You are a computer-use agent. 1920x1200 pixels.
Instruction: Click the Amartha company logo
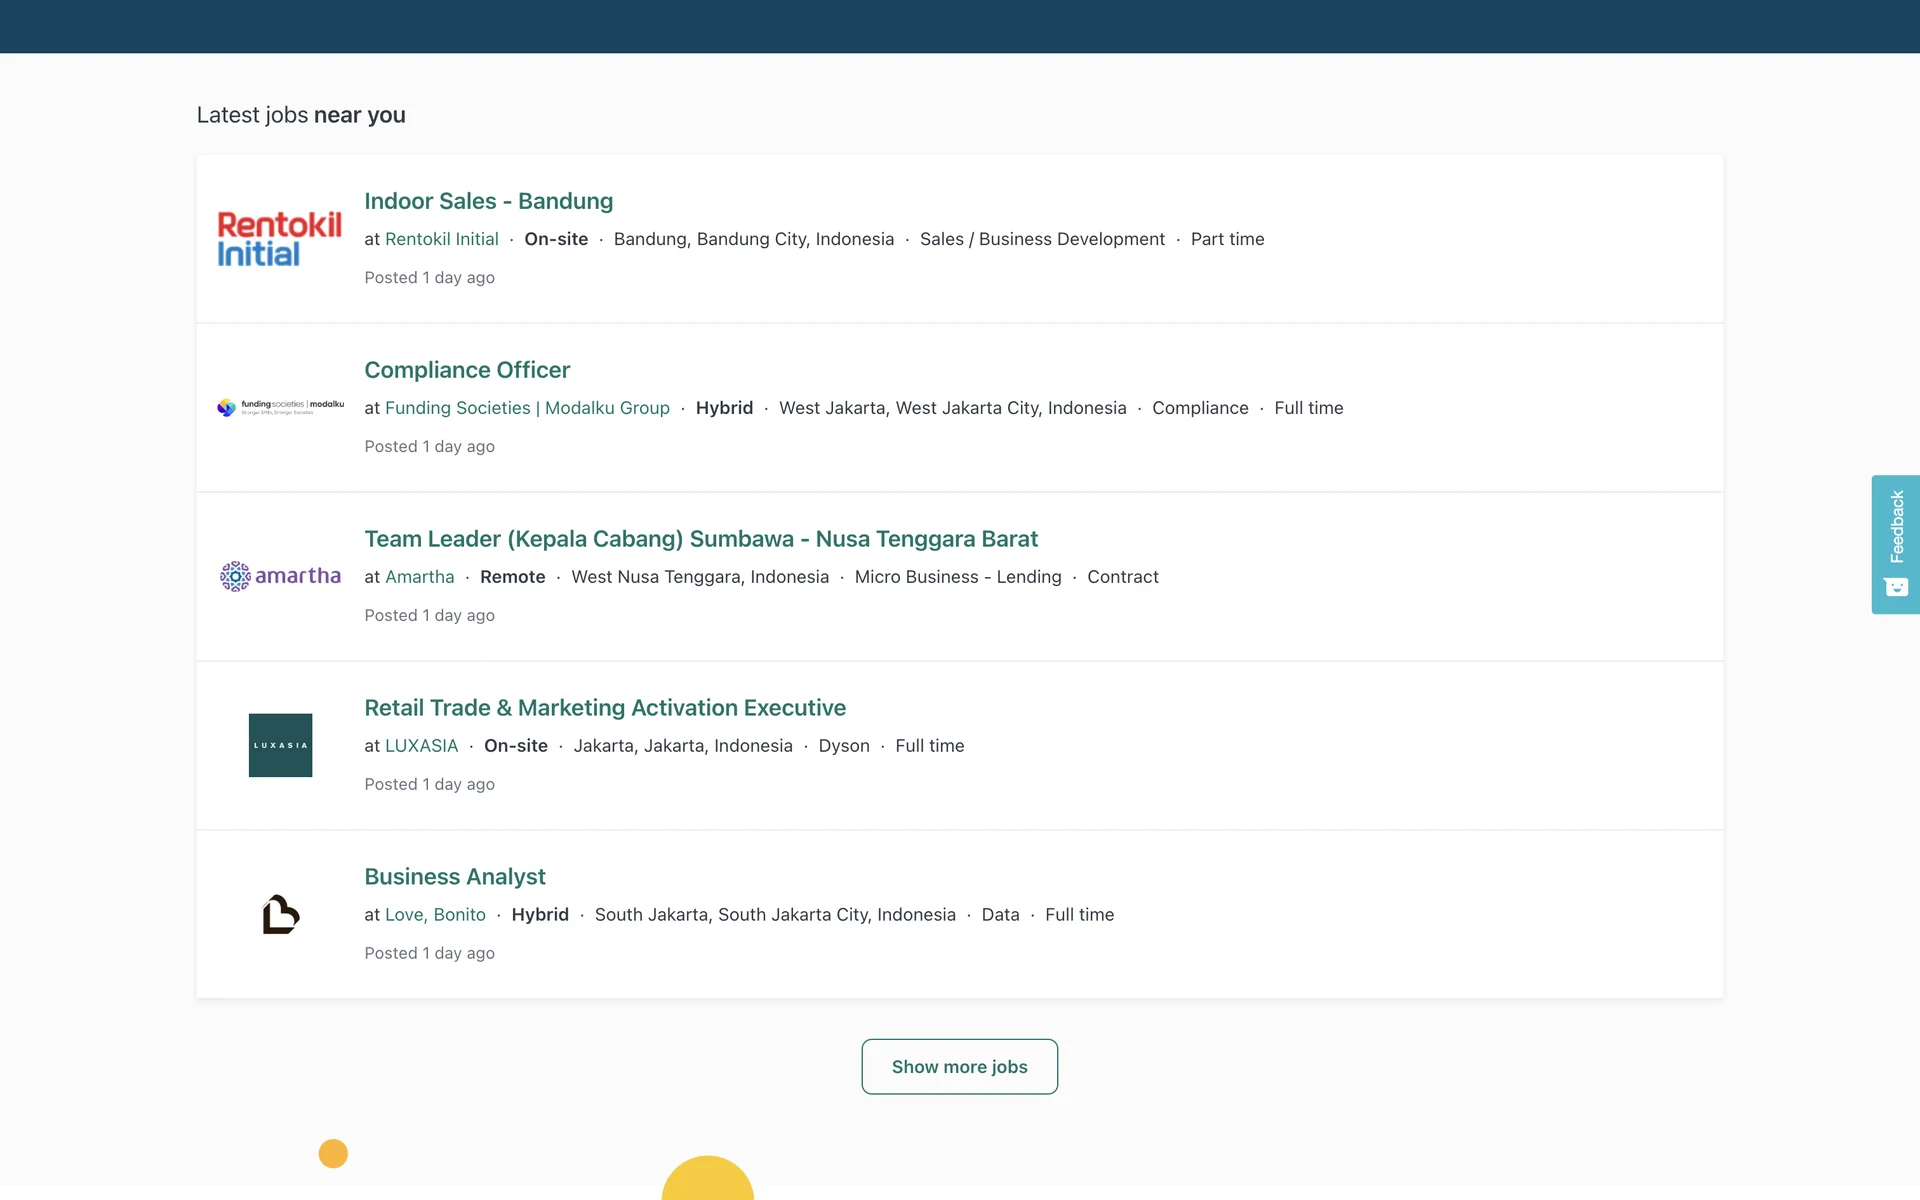click(x=280, y=576)
